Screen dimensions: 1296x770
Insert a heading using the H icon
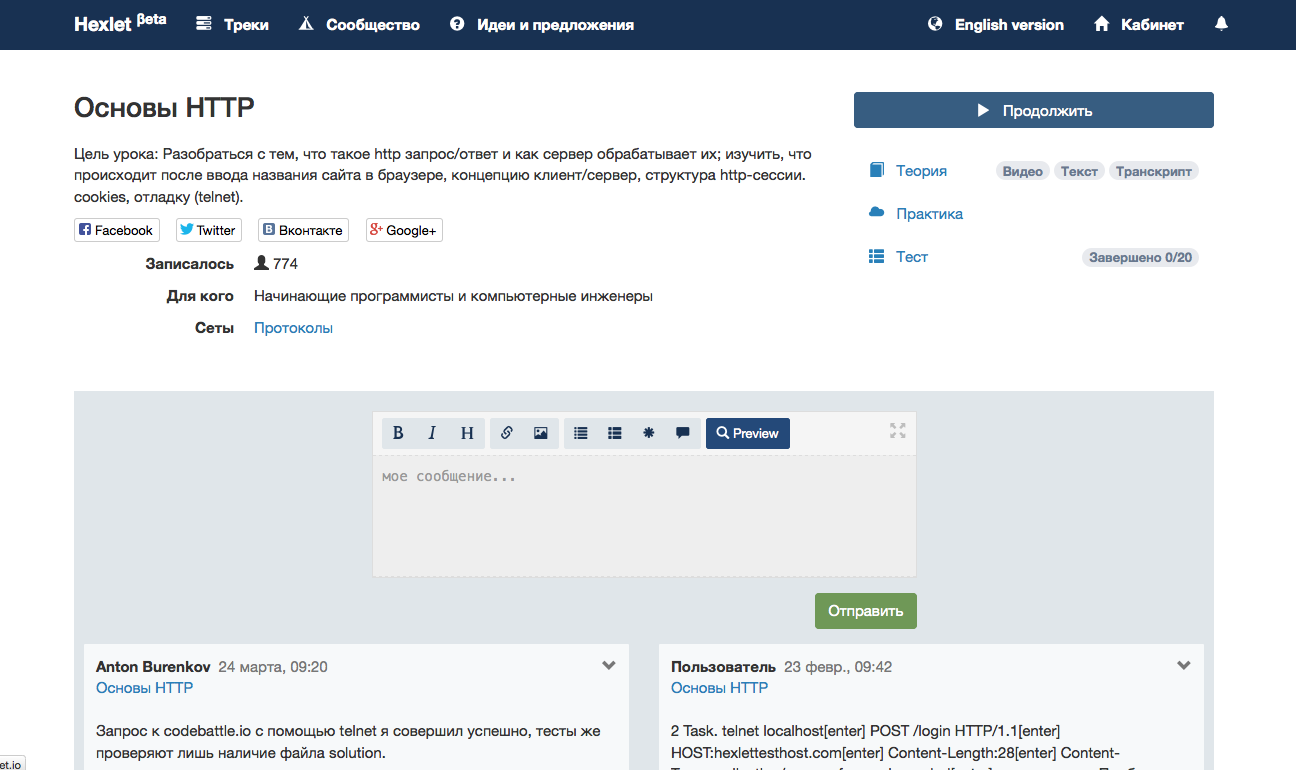click(x=466, y=432)
